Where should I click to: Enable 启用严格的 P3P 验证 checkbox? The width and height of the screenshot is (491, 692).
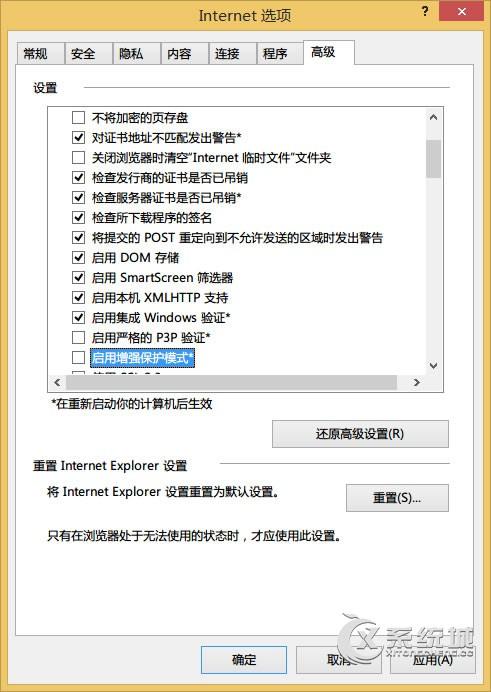tap(79, 337)
